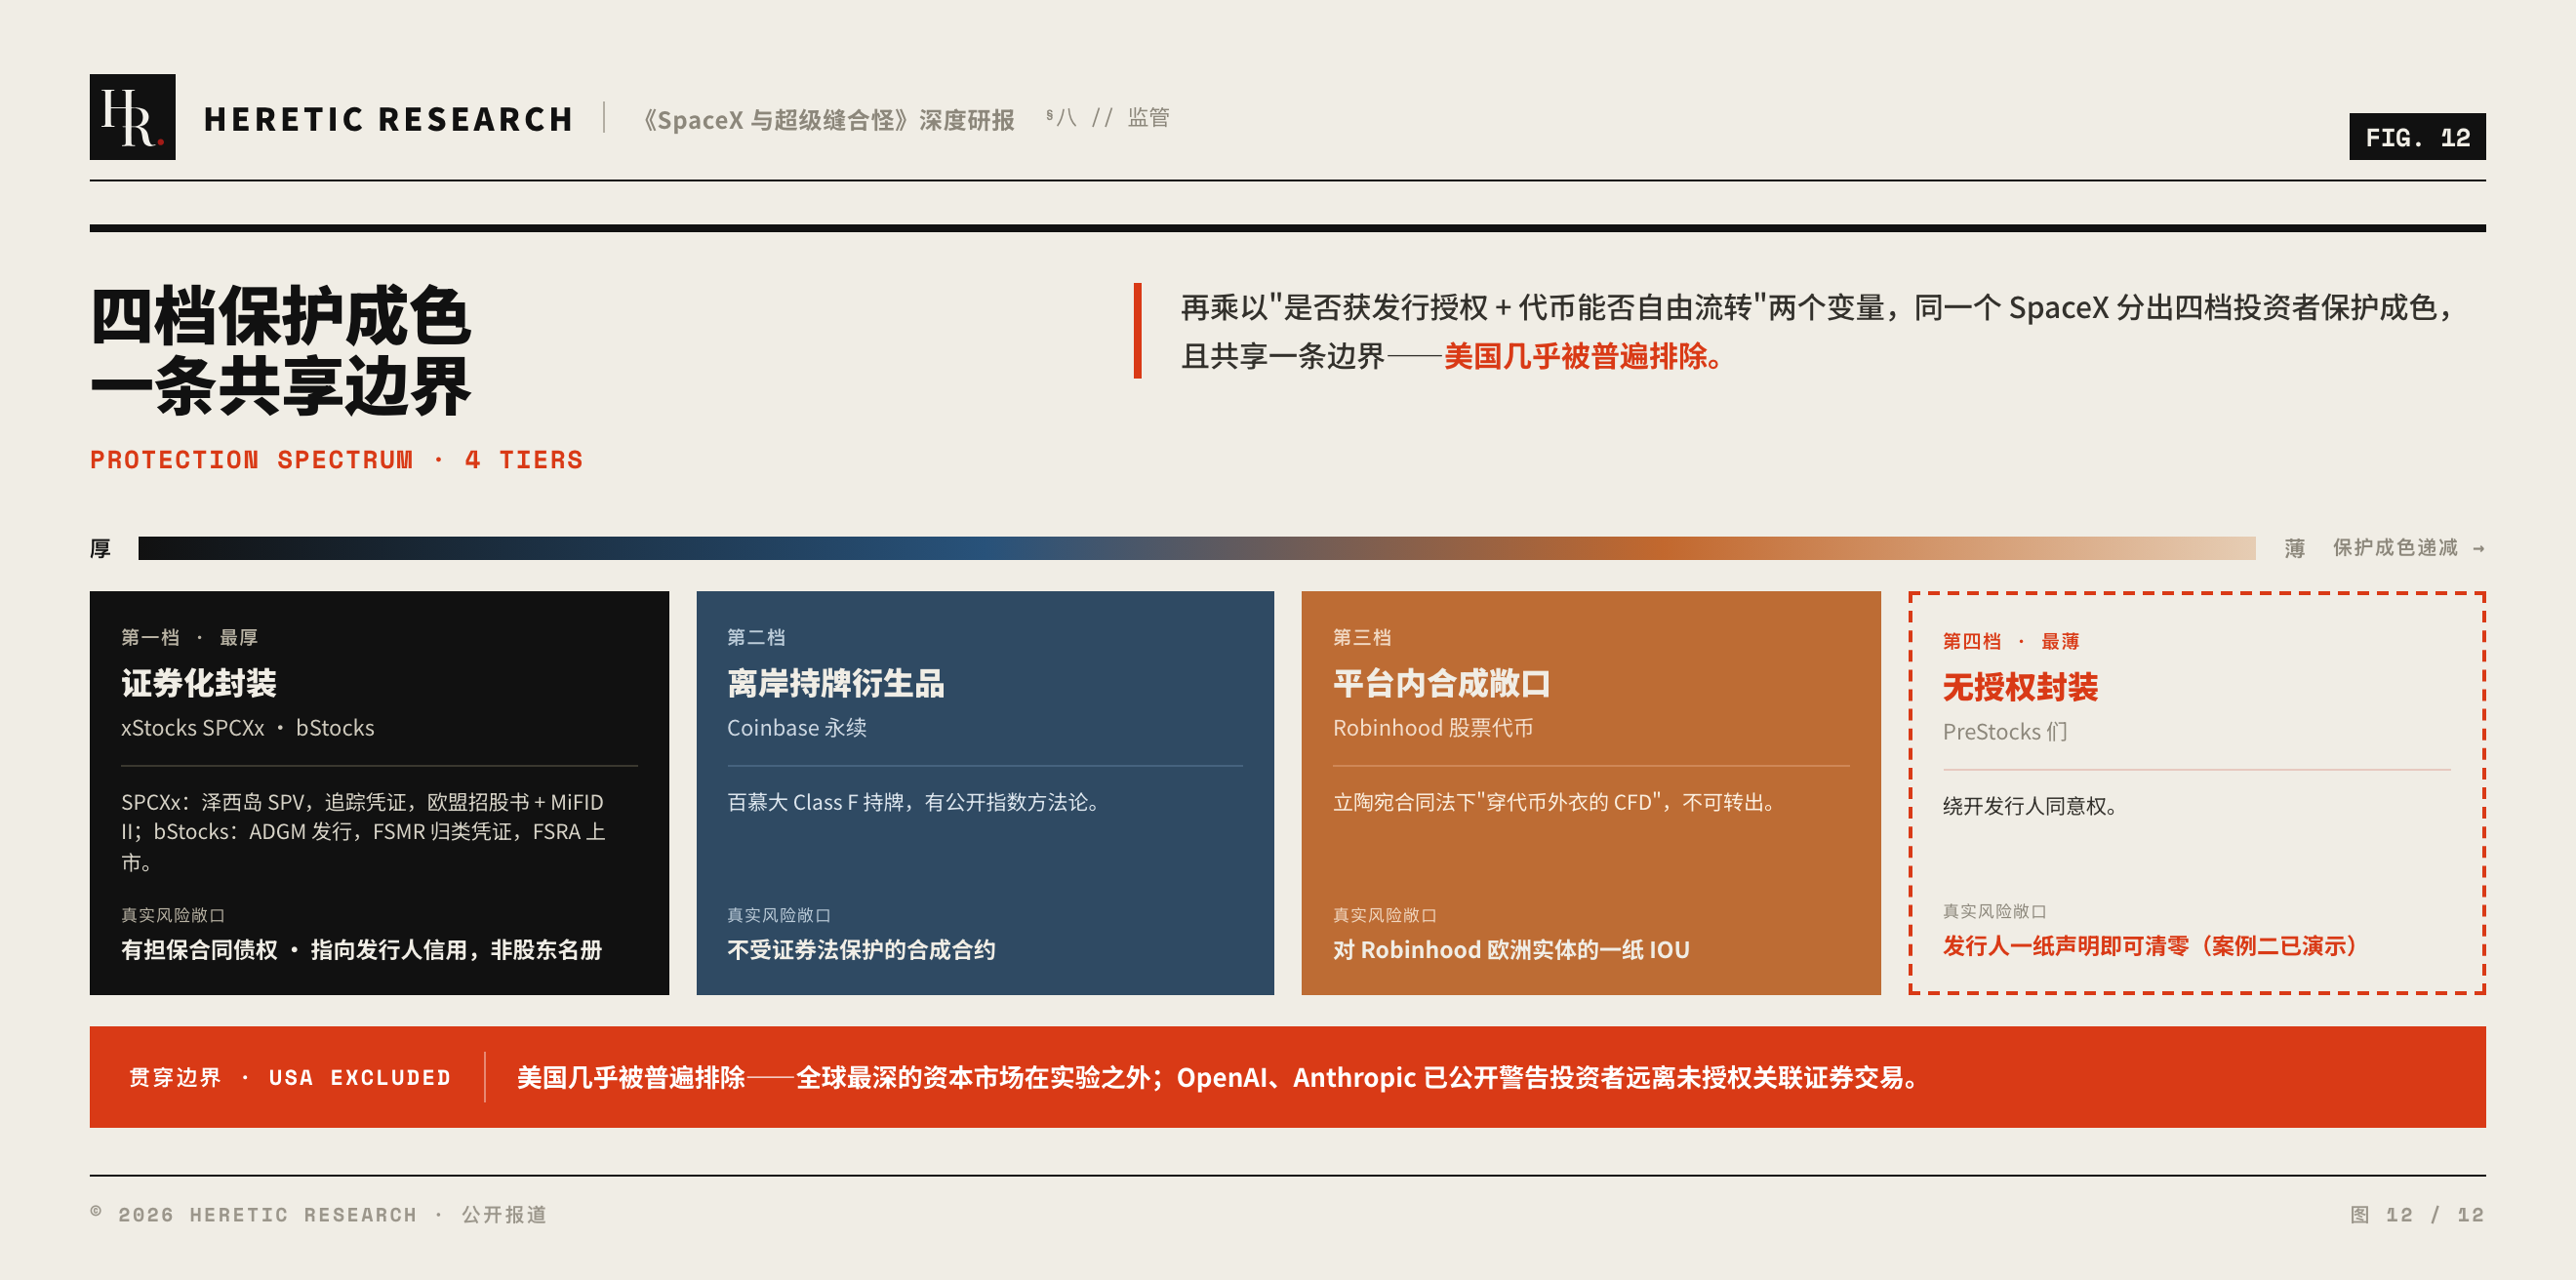This screenshot has width=2576, height=1280.
Task: Click 有担保合同债权 risk exposure line
Action: point(361,950)
